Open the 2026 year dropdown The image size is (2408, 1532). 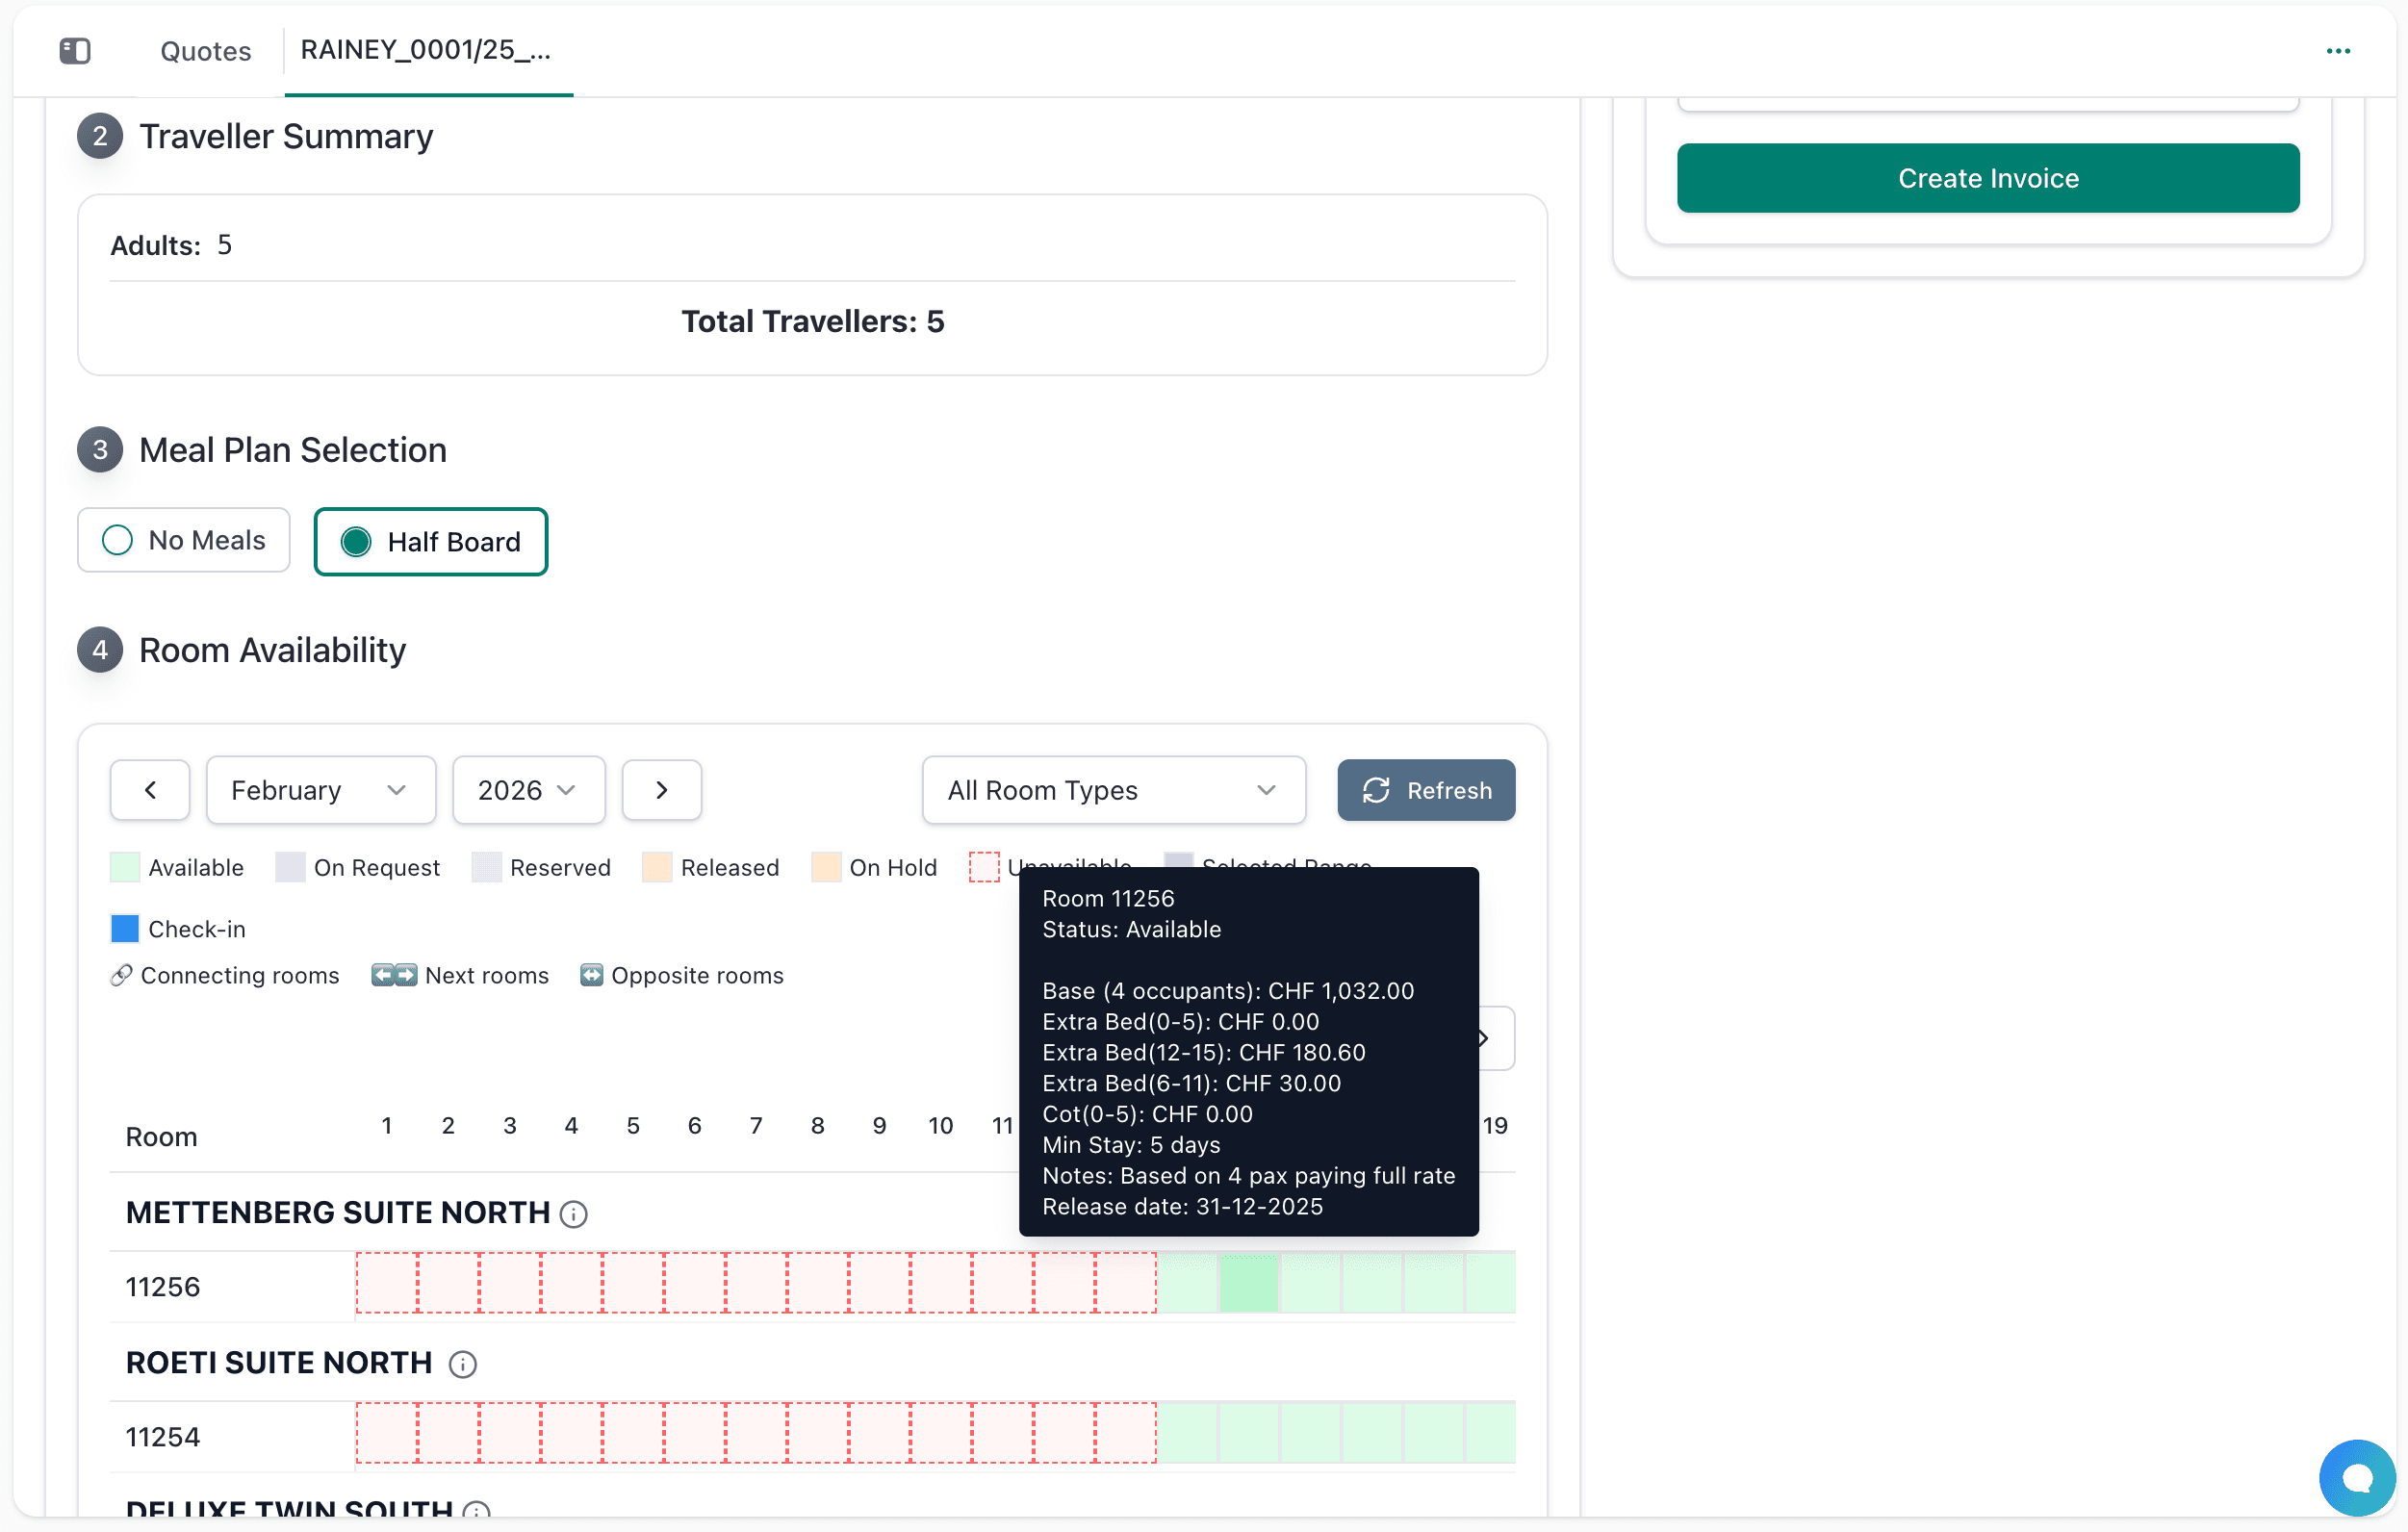coord(529,790)
